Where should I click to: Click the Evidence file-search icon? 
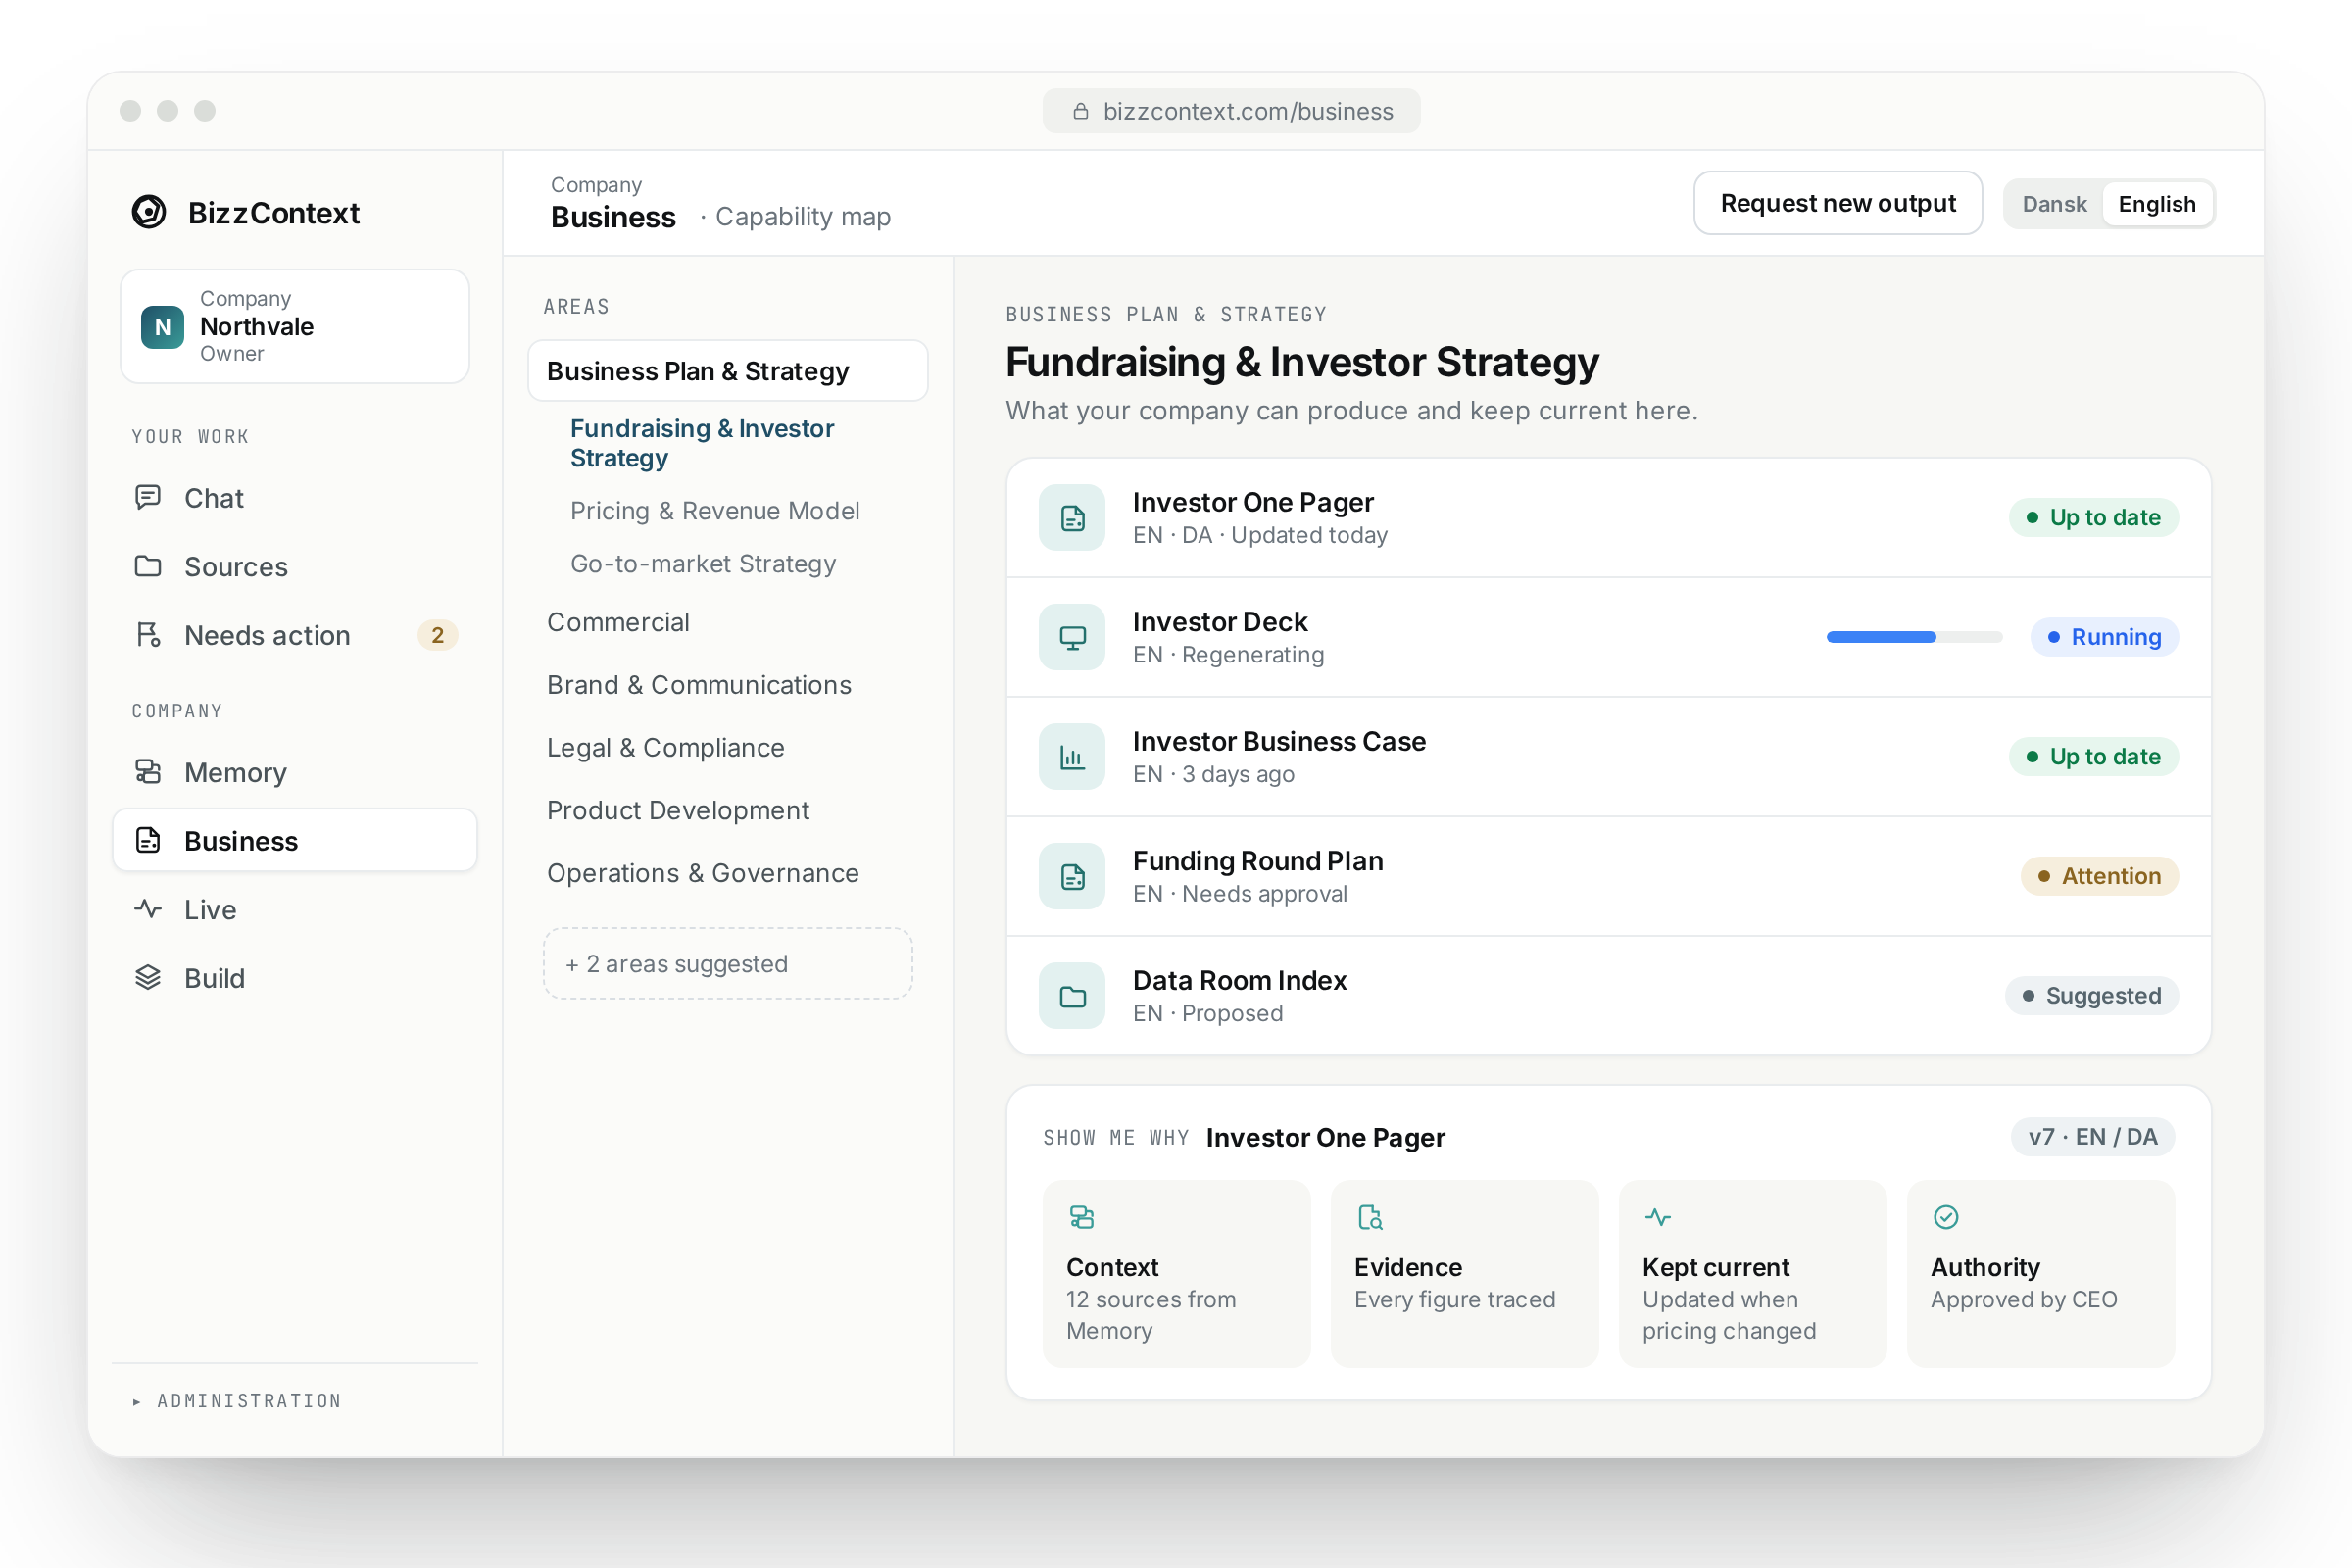(x=1369, y=1217)
